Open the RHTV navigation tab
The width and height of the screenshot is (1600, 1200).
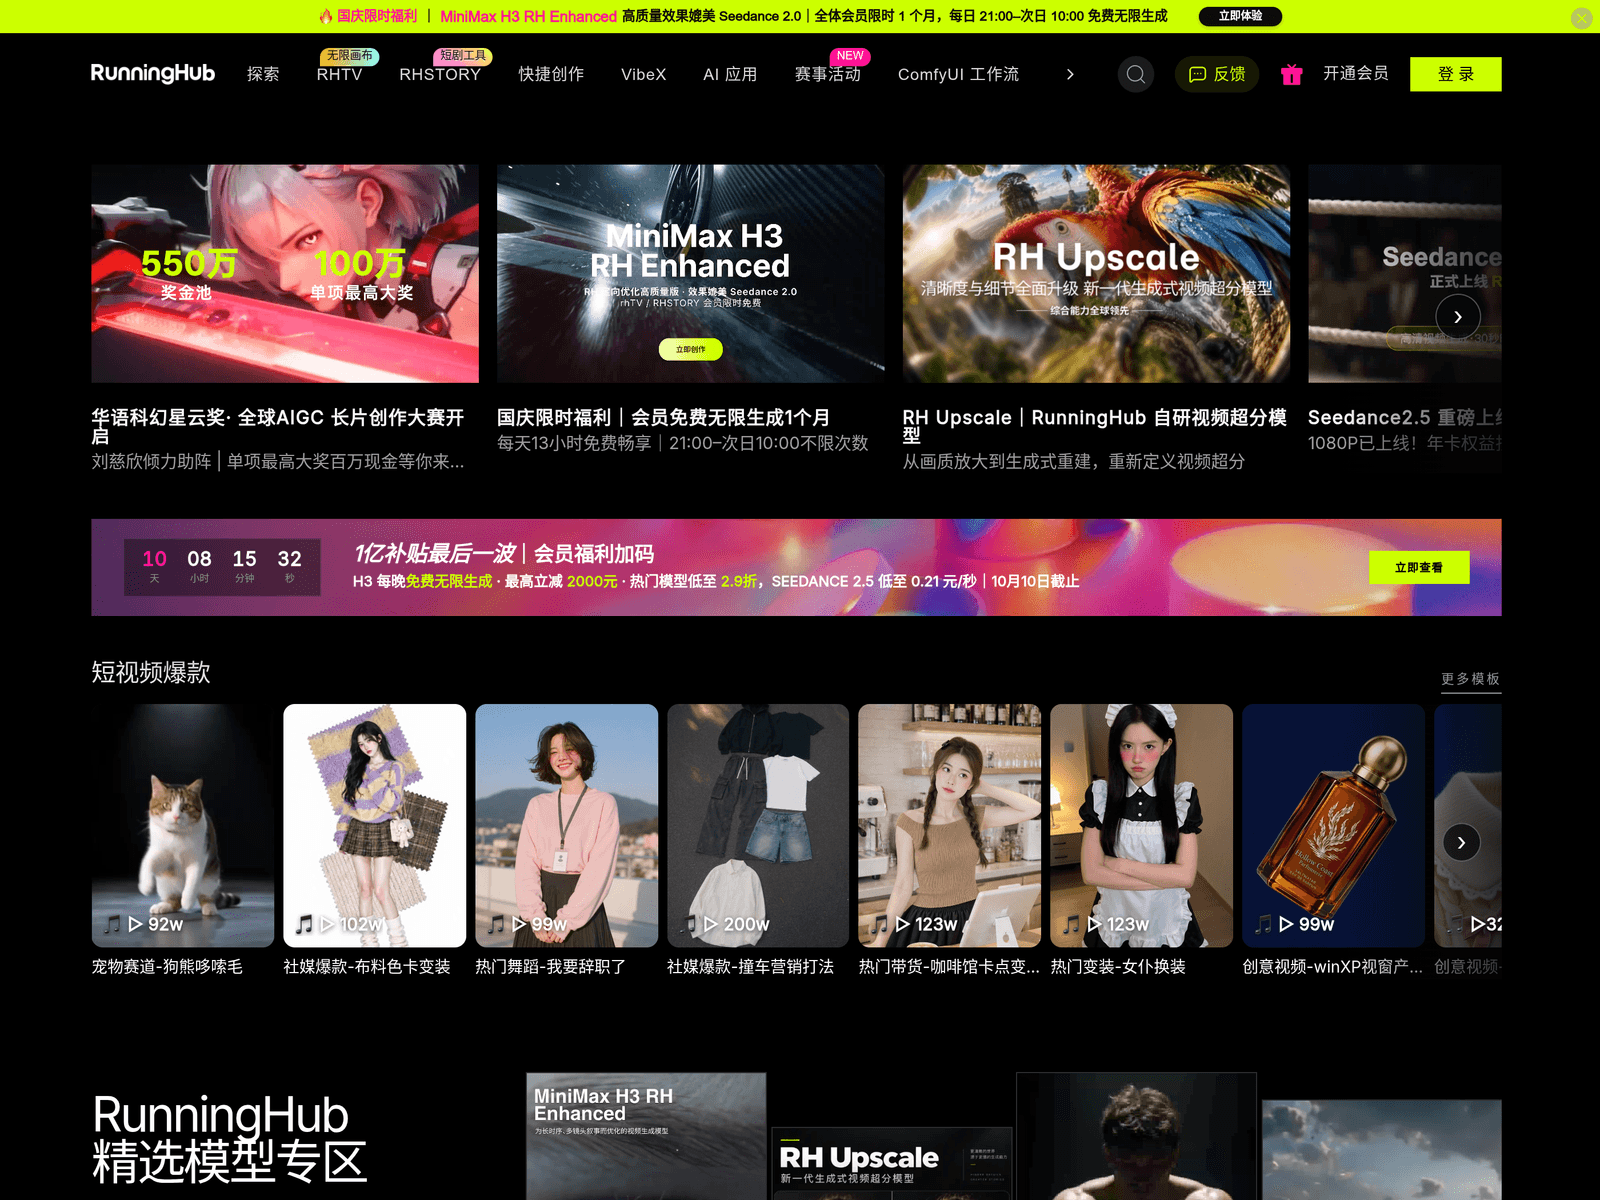pos(339,74)
